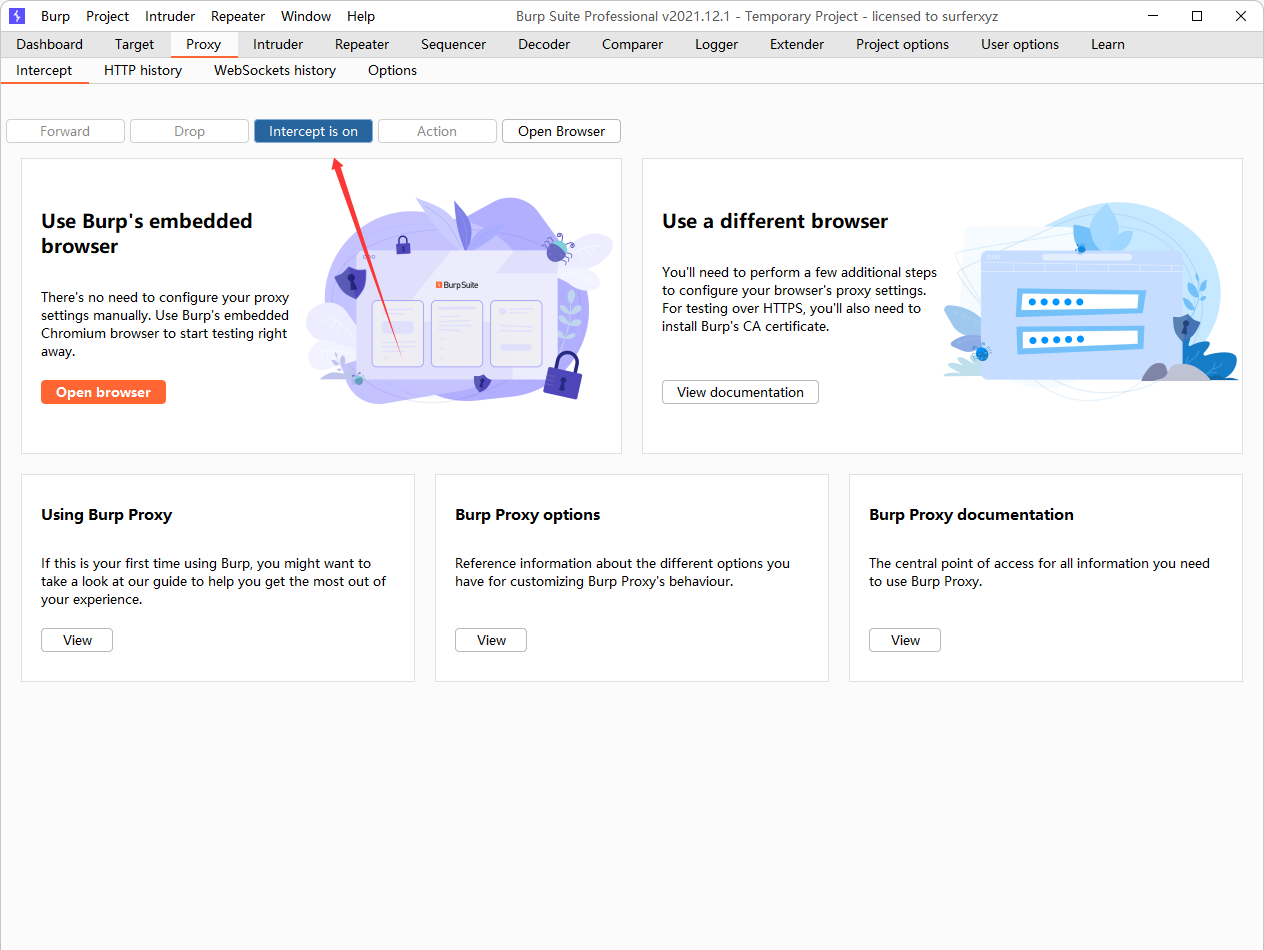Switch to the Project options tab
The image size is (1264, 950).
coord(903,44)
